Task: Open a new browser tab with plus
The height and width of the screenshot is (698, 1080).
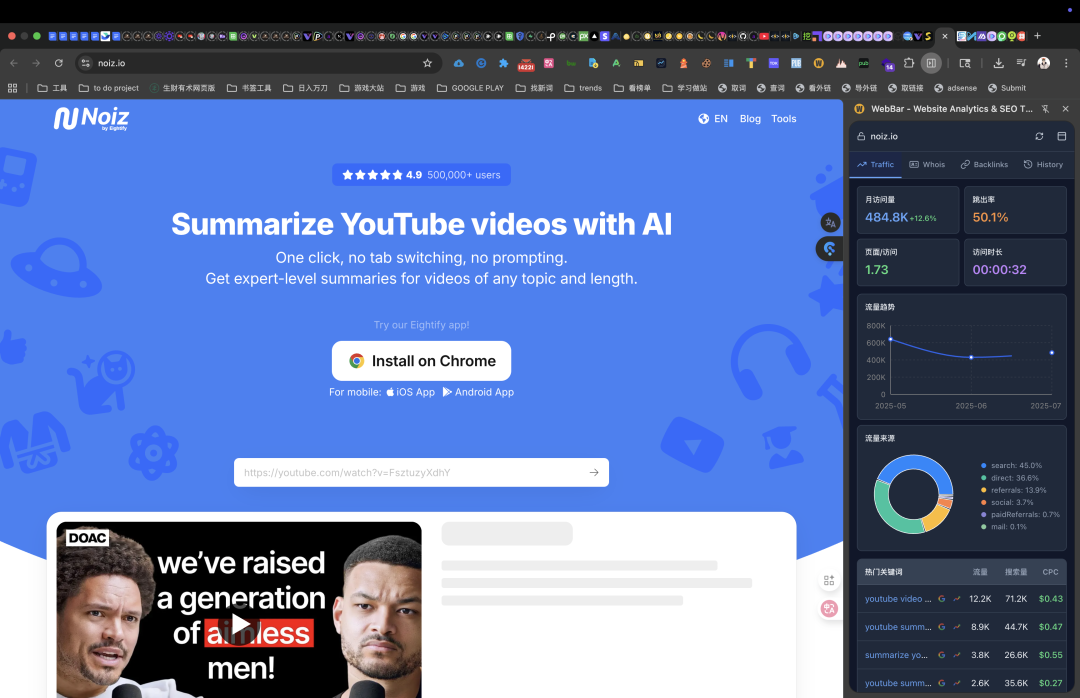Action: 1037,36
